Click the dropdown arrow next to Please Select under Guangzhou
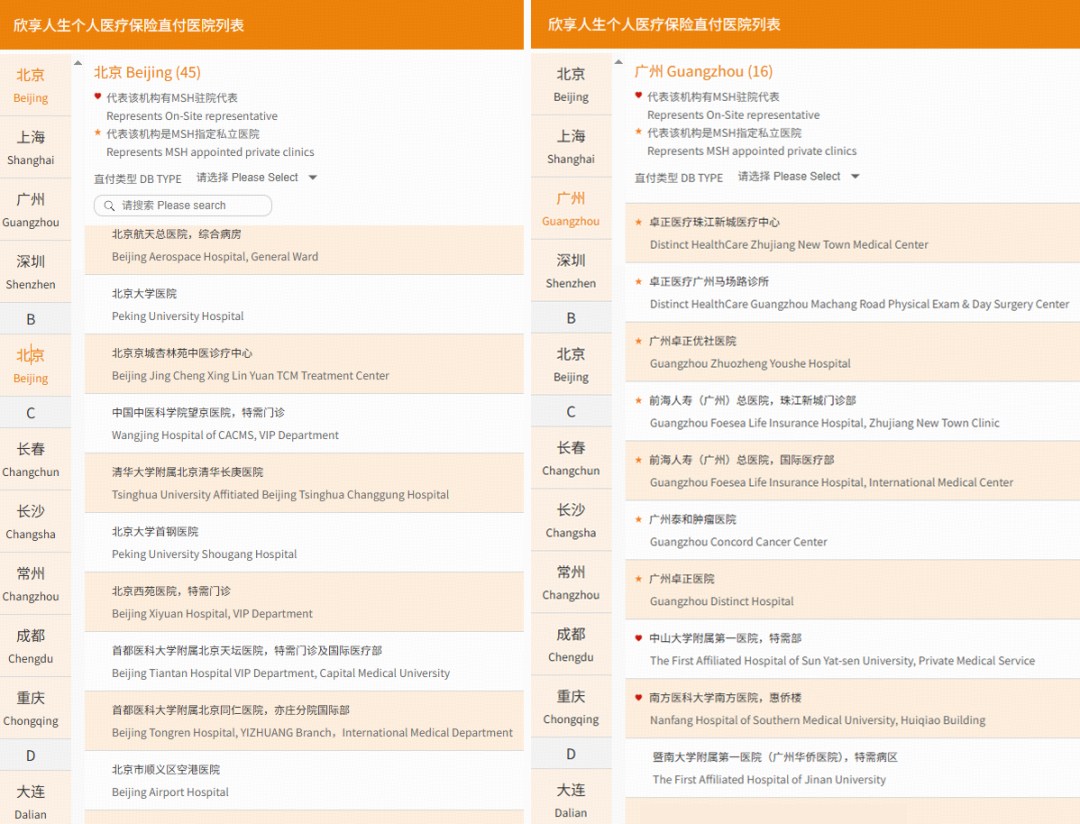Screen dimensions: 1080x824 855,177
